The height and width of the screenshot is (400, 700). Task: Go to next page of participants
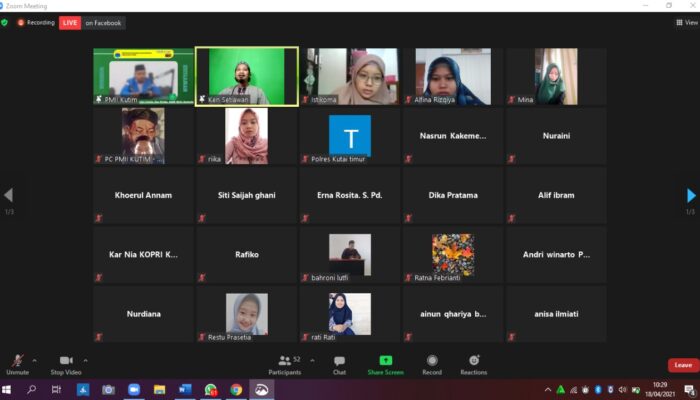coord(691,195)
